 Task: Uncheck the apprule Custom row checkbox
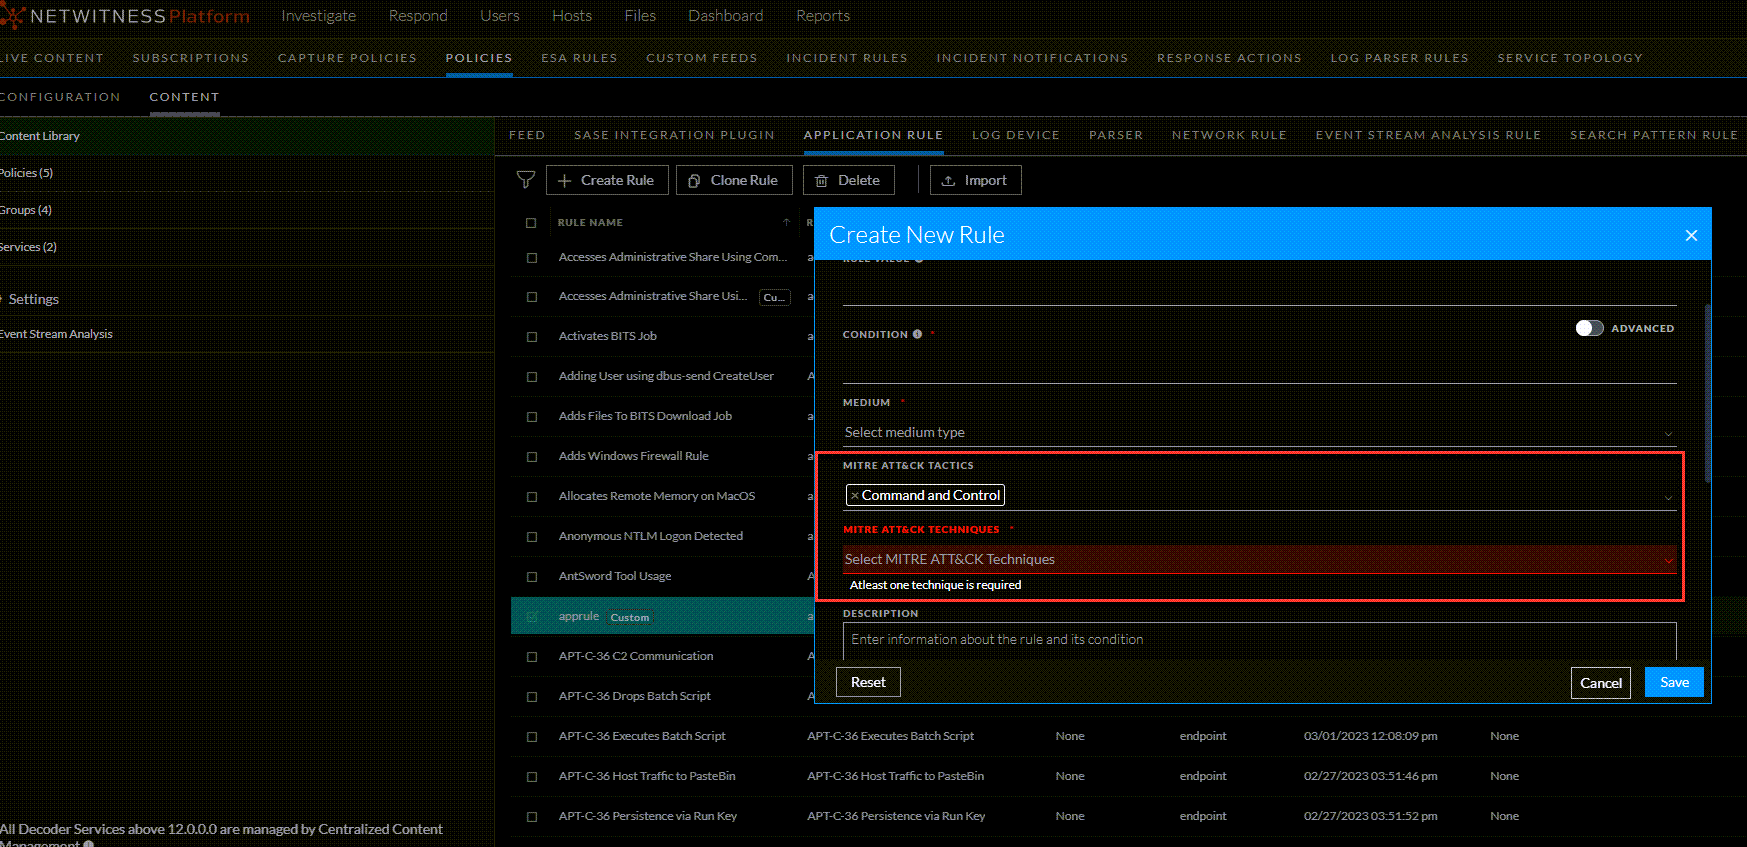tap(532, 617)
